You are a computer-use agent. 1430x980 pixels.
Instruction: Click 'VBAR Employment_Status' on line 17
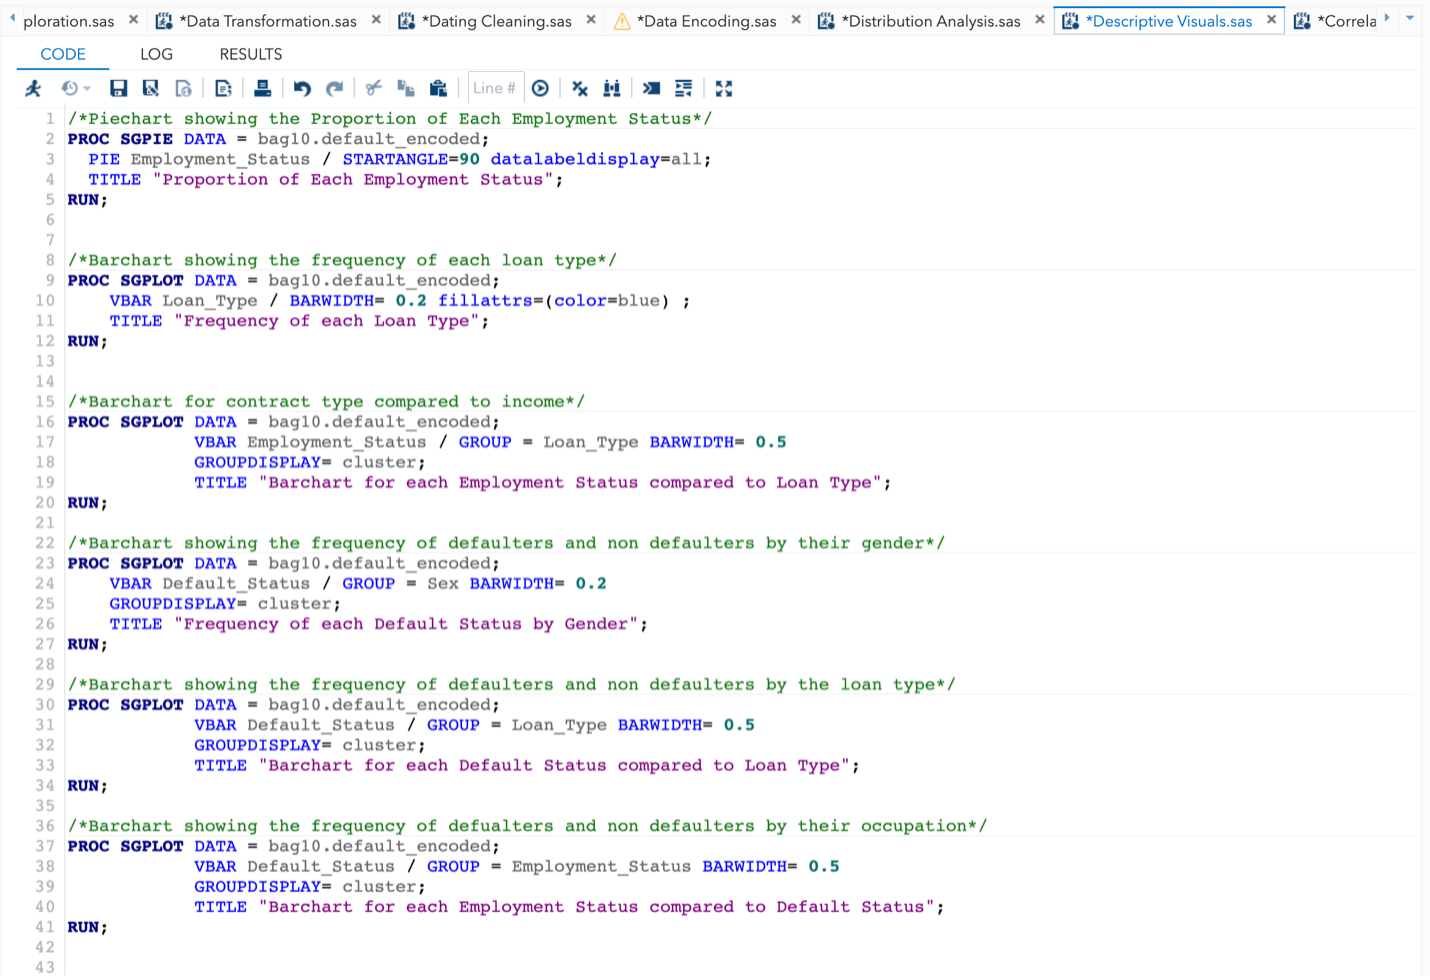point(310,442)
